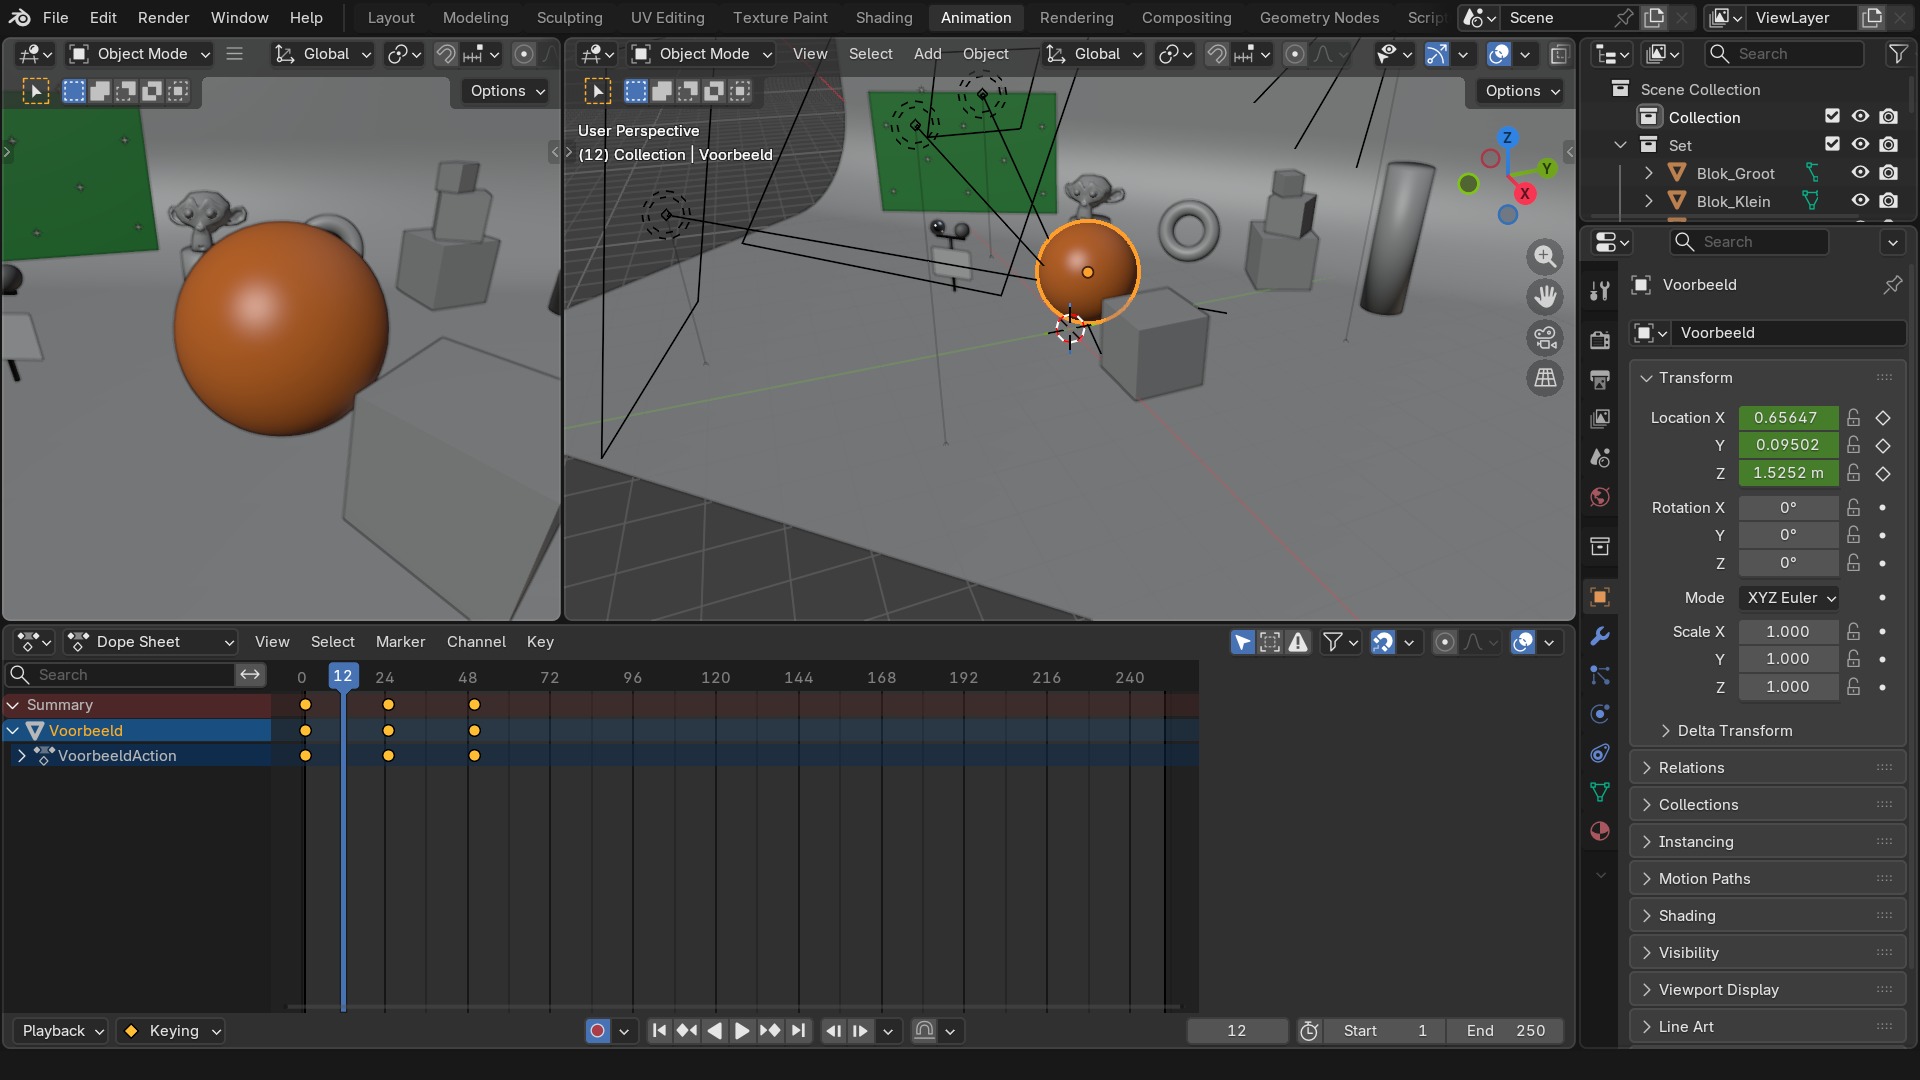Viewport: 1920px width, 1080px height.
Task: Click the zoom view magnifier icon
Action: coord(1545,256)
